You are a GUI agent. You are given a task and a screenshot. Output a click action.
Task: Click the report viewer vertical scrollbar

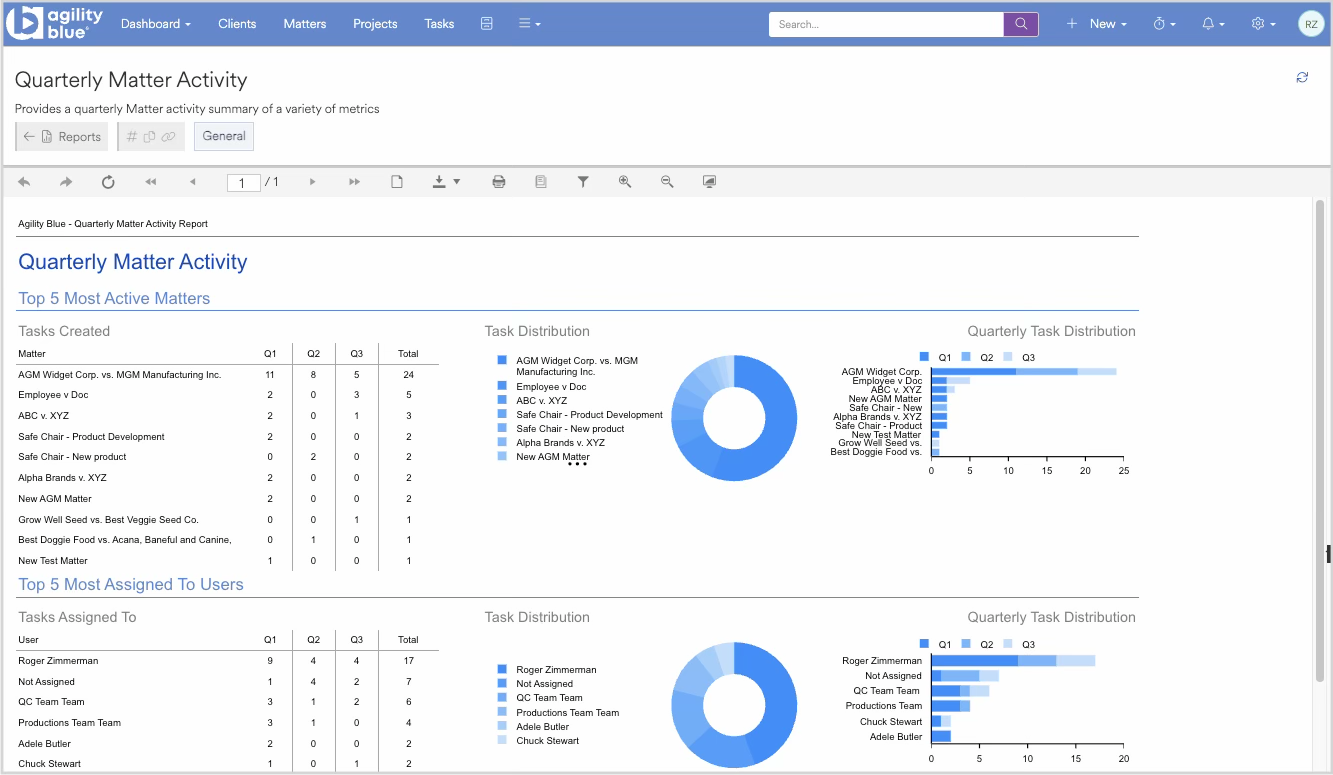1320,440
